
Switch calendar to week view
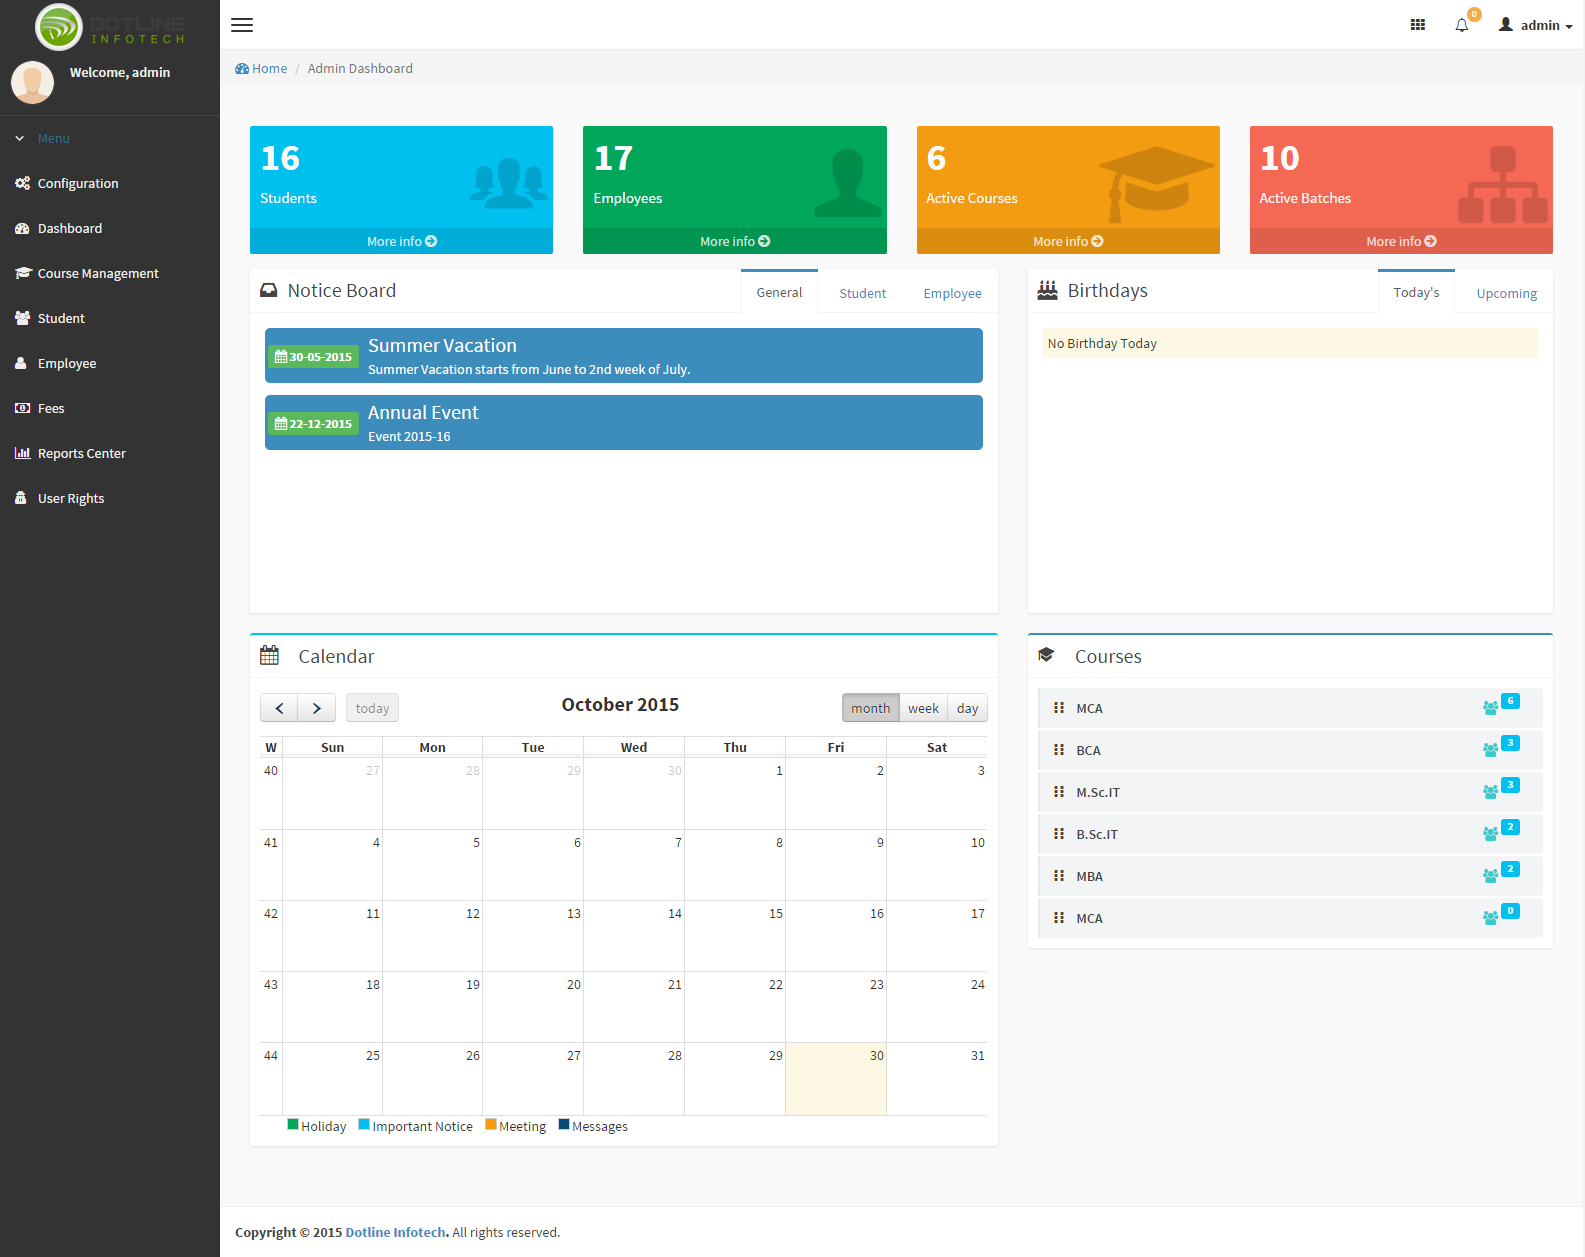coord(923,708)
